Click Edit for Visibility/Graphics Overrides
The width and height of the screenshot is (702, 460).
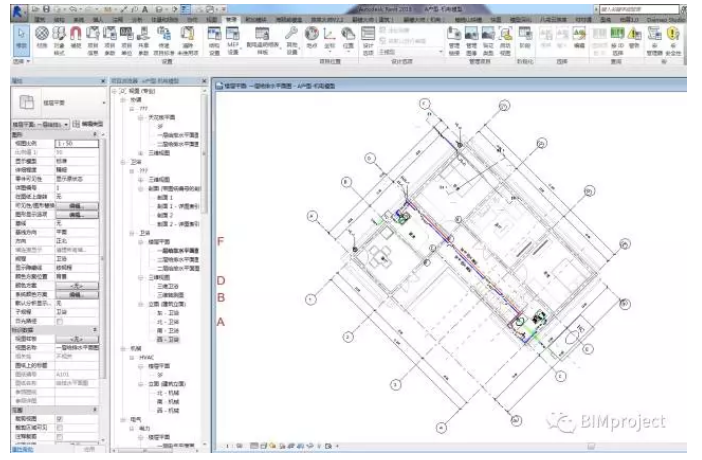click(x=77, y=206)
